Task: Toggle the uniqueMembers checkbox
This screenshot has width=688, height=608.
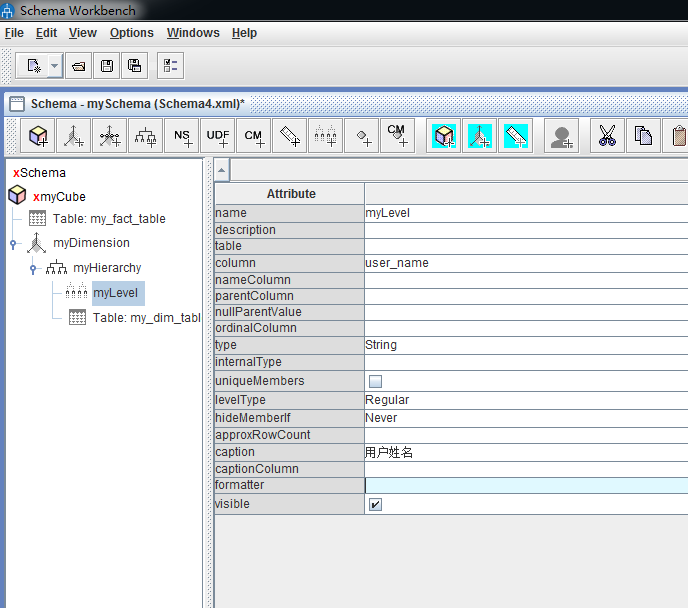Action: point(375,381)
